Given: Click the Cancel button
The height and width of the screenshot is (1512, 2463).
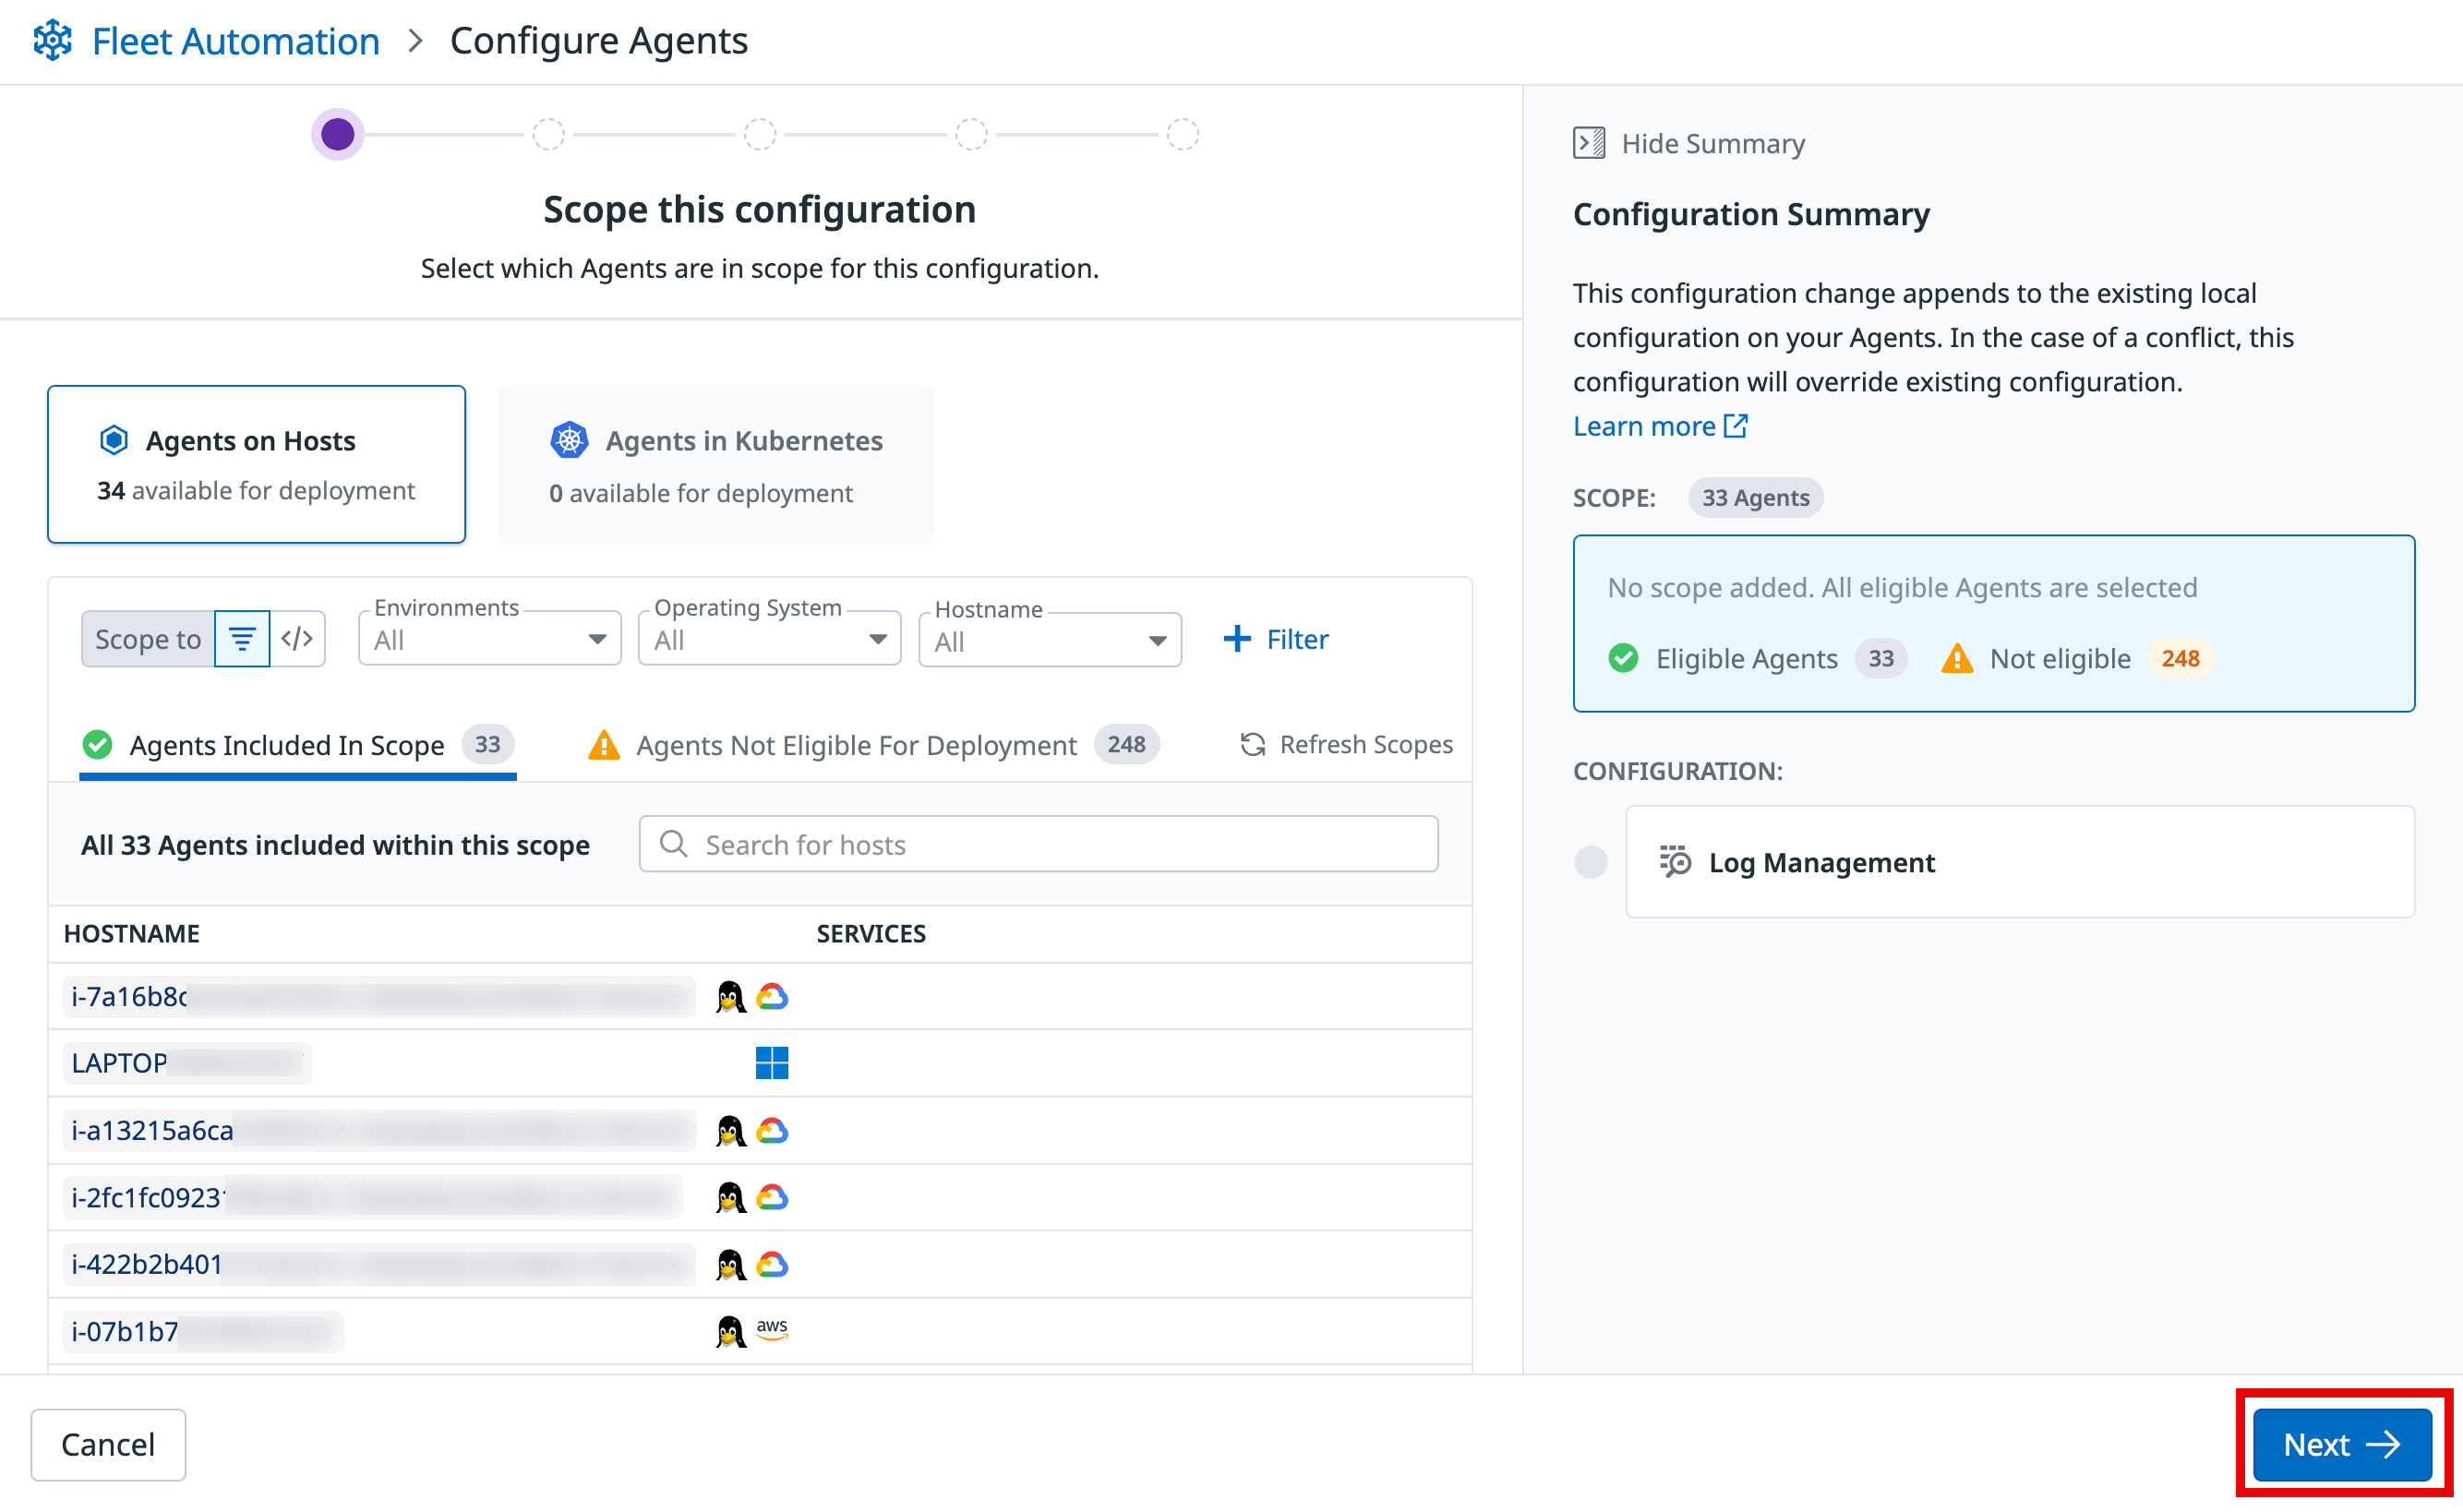Looking at the screenshot, I should [108, 1443].
